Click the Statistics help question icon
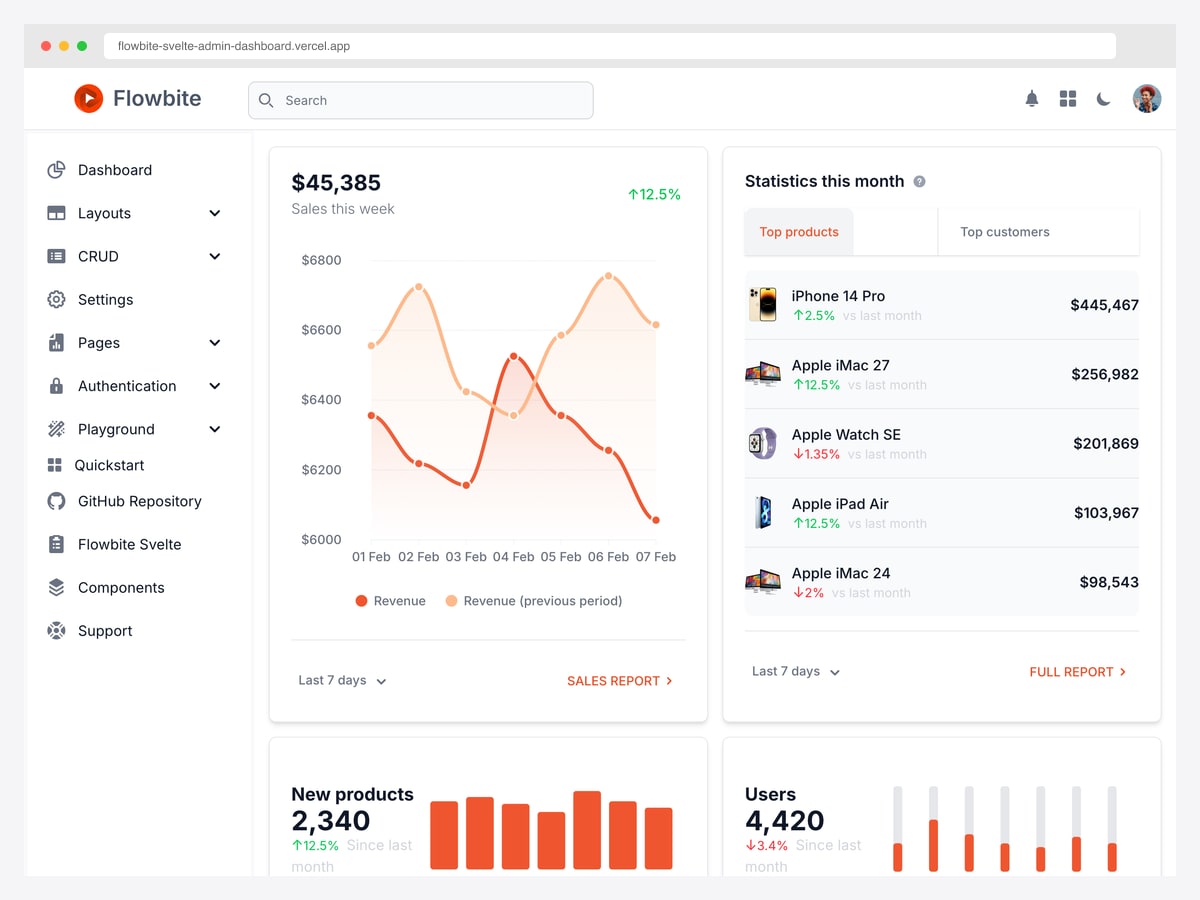The height and width of the screenshot is (900, 1200). [920, 182]
